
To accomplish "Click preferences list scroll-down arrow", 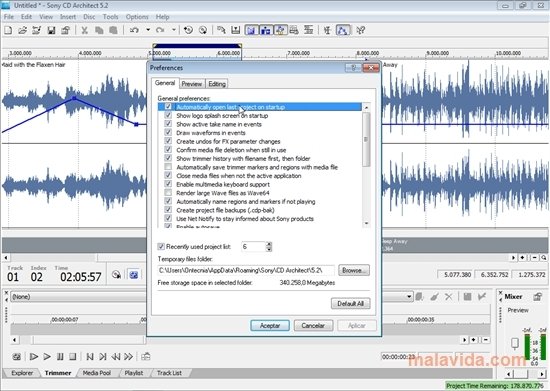I will tap(366, 223).
